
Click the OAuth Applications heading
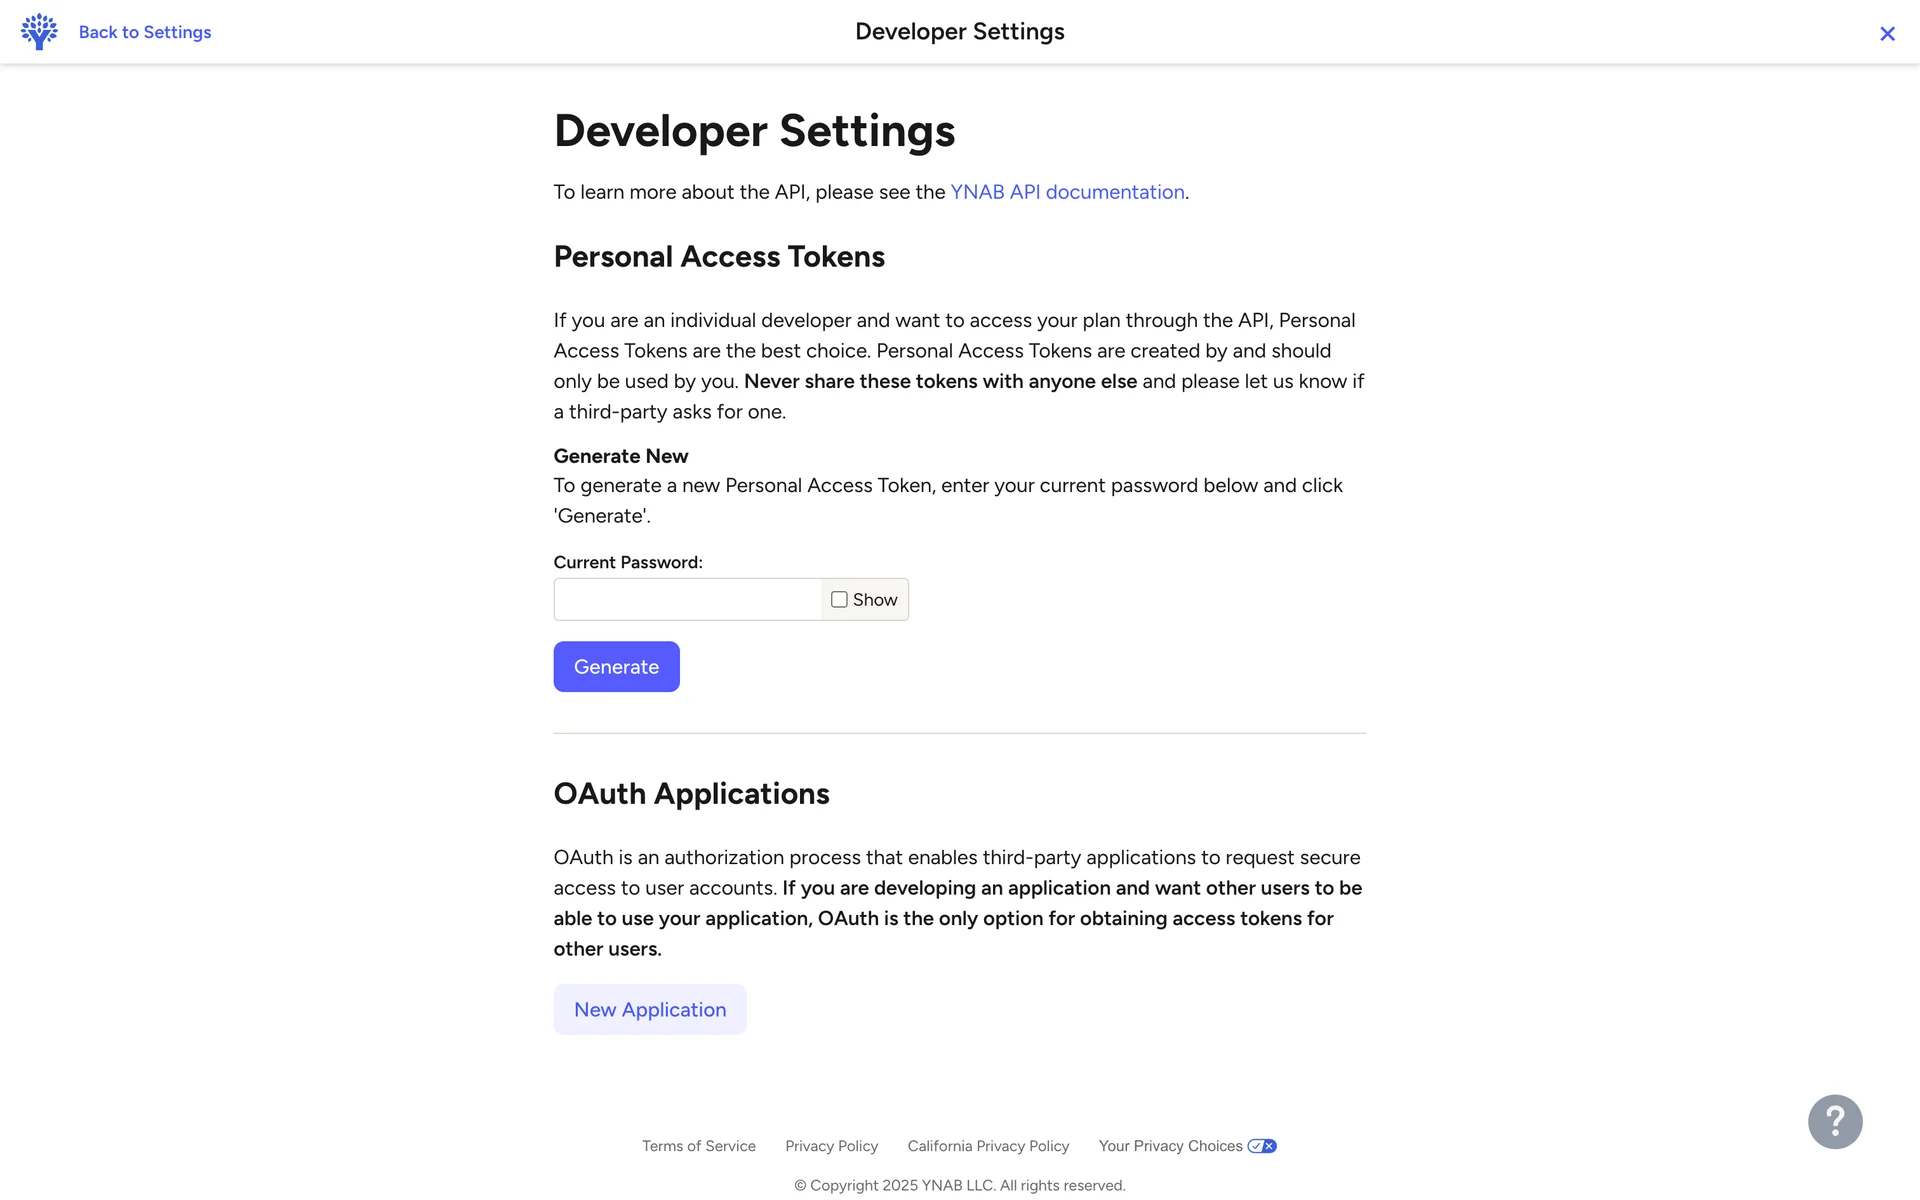pos(692,794)
